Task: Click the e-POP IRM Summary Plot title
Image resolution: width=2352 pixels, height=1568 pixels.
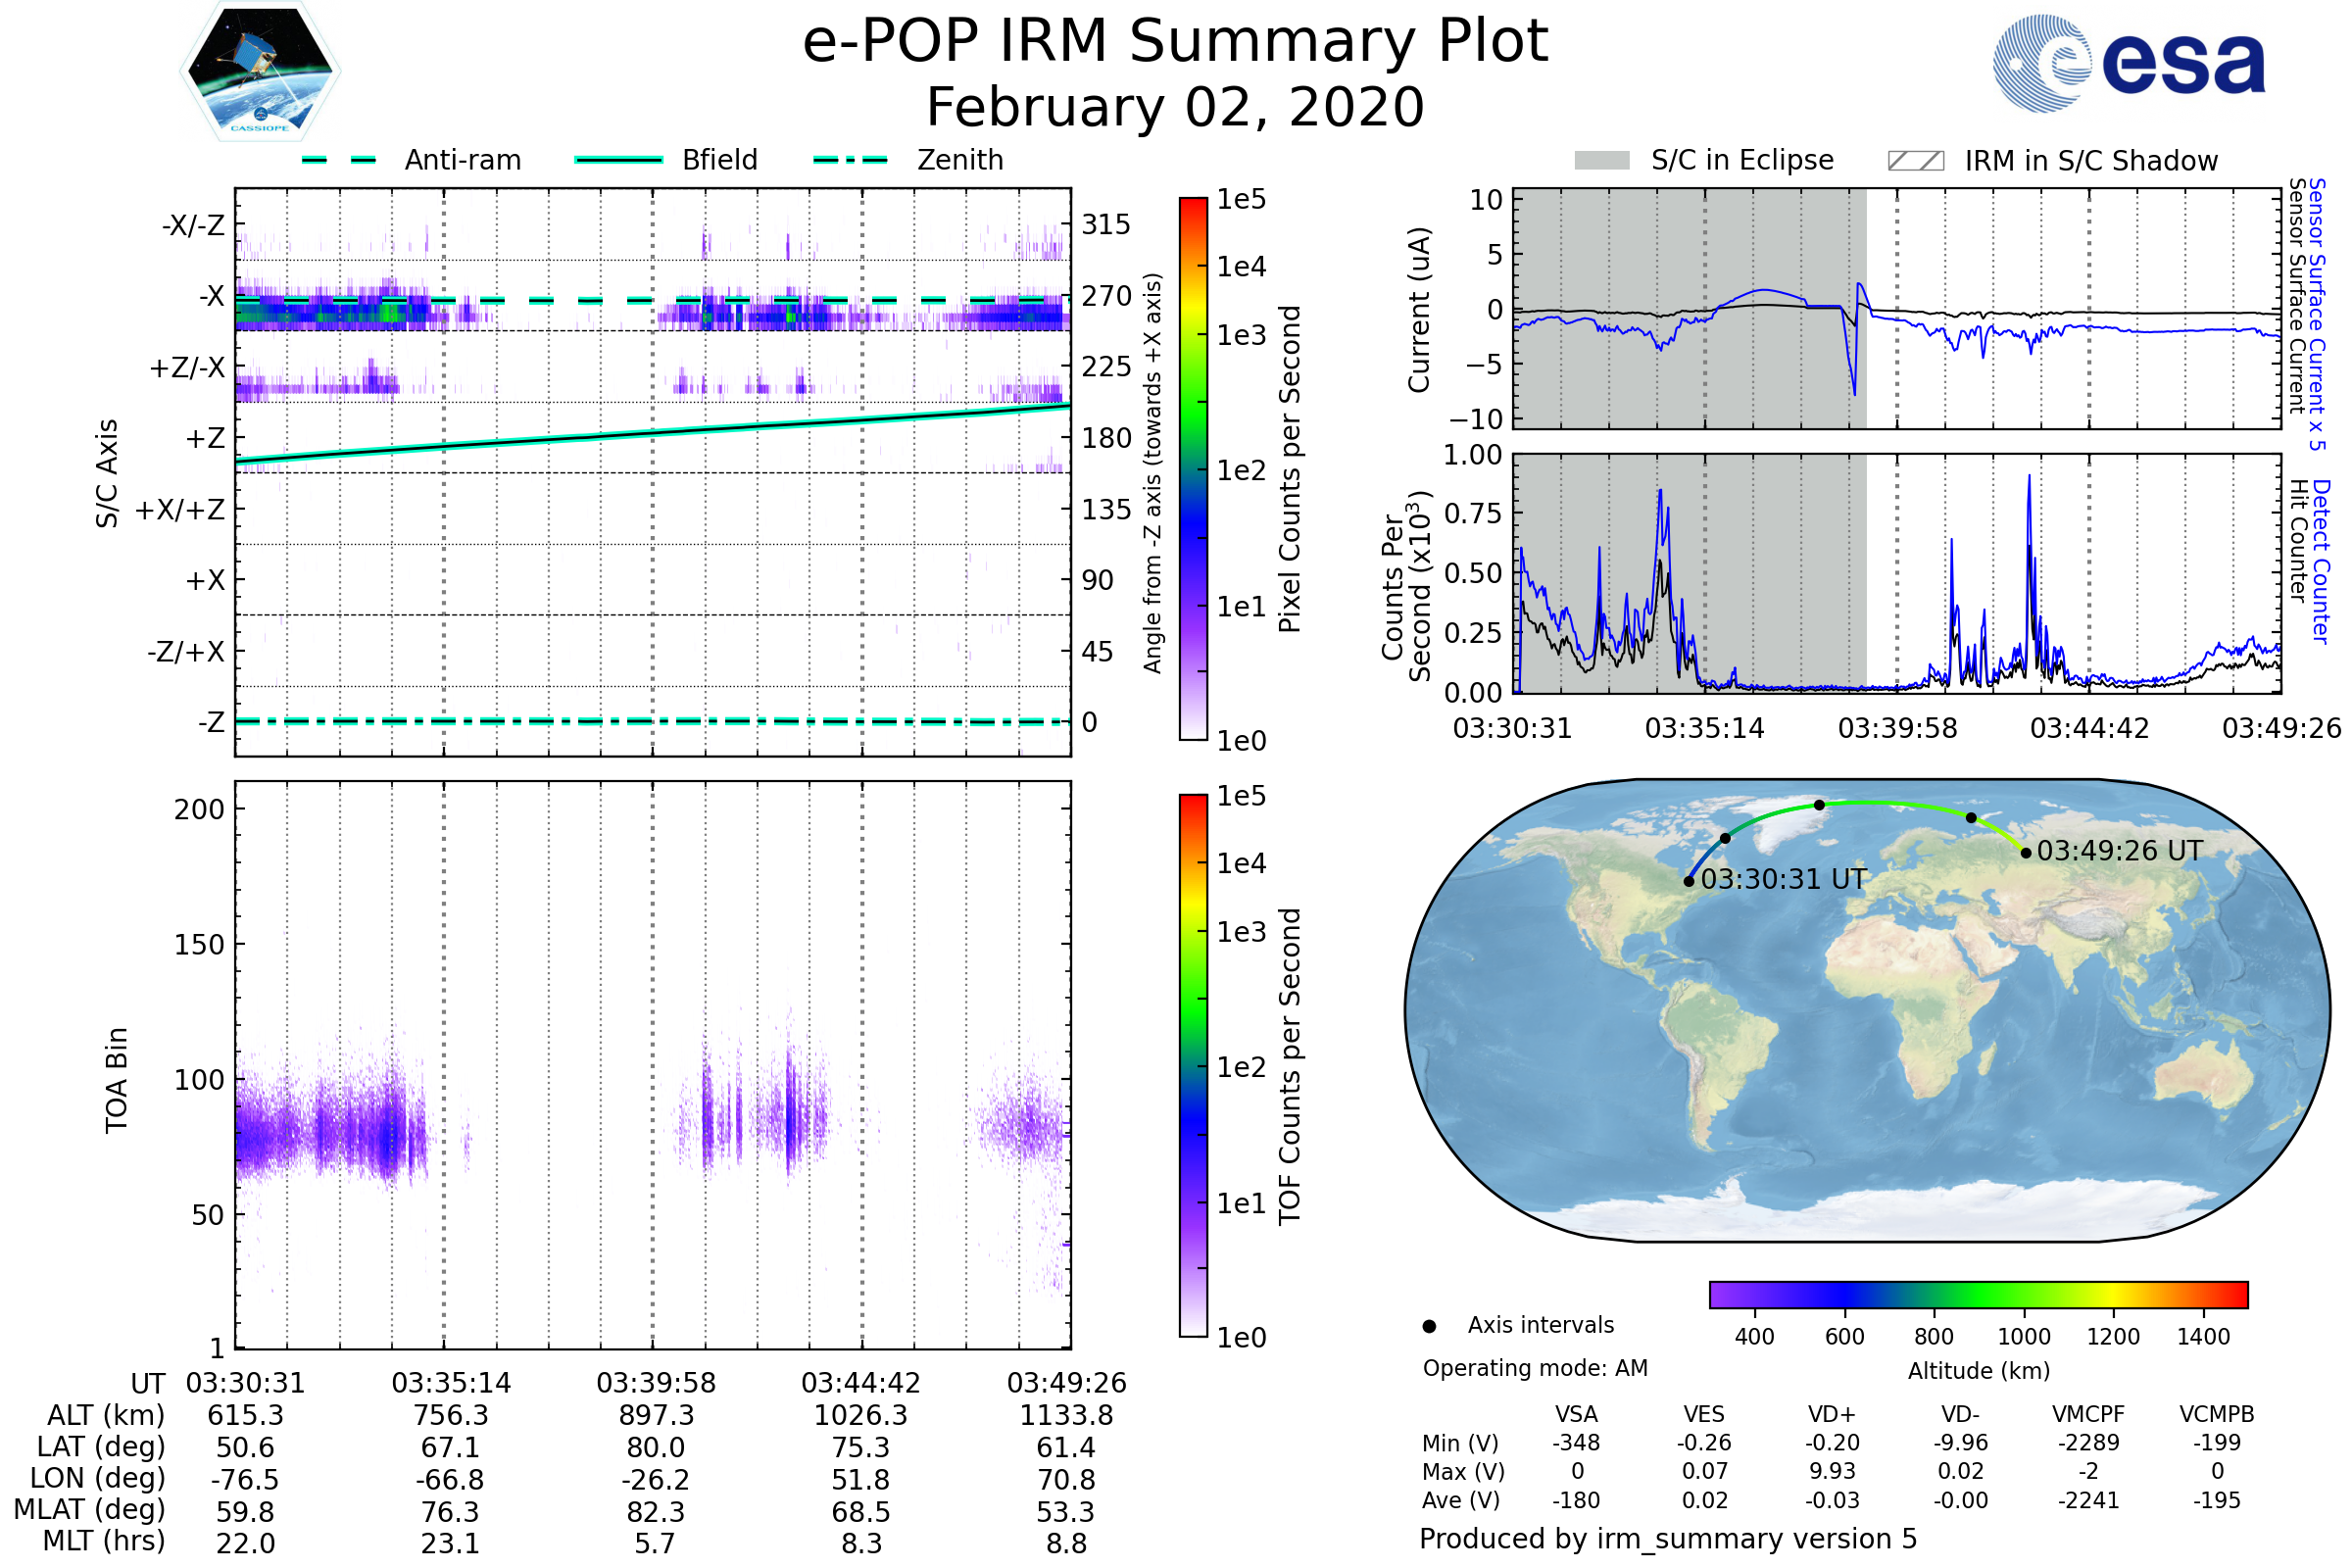Action: click(1175, 42)
